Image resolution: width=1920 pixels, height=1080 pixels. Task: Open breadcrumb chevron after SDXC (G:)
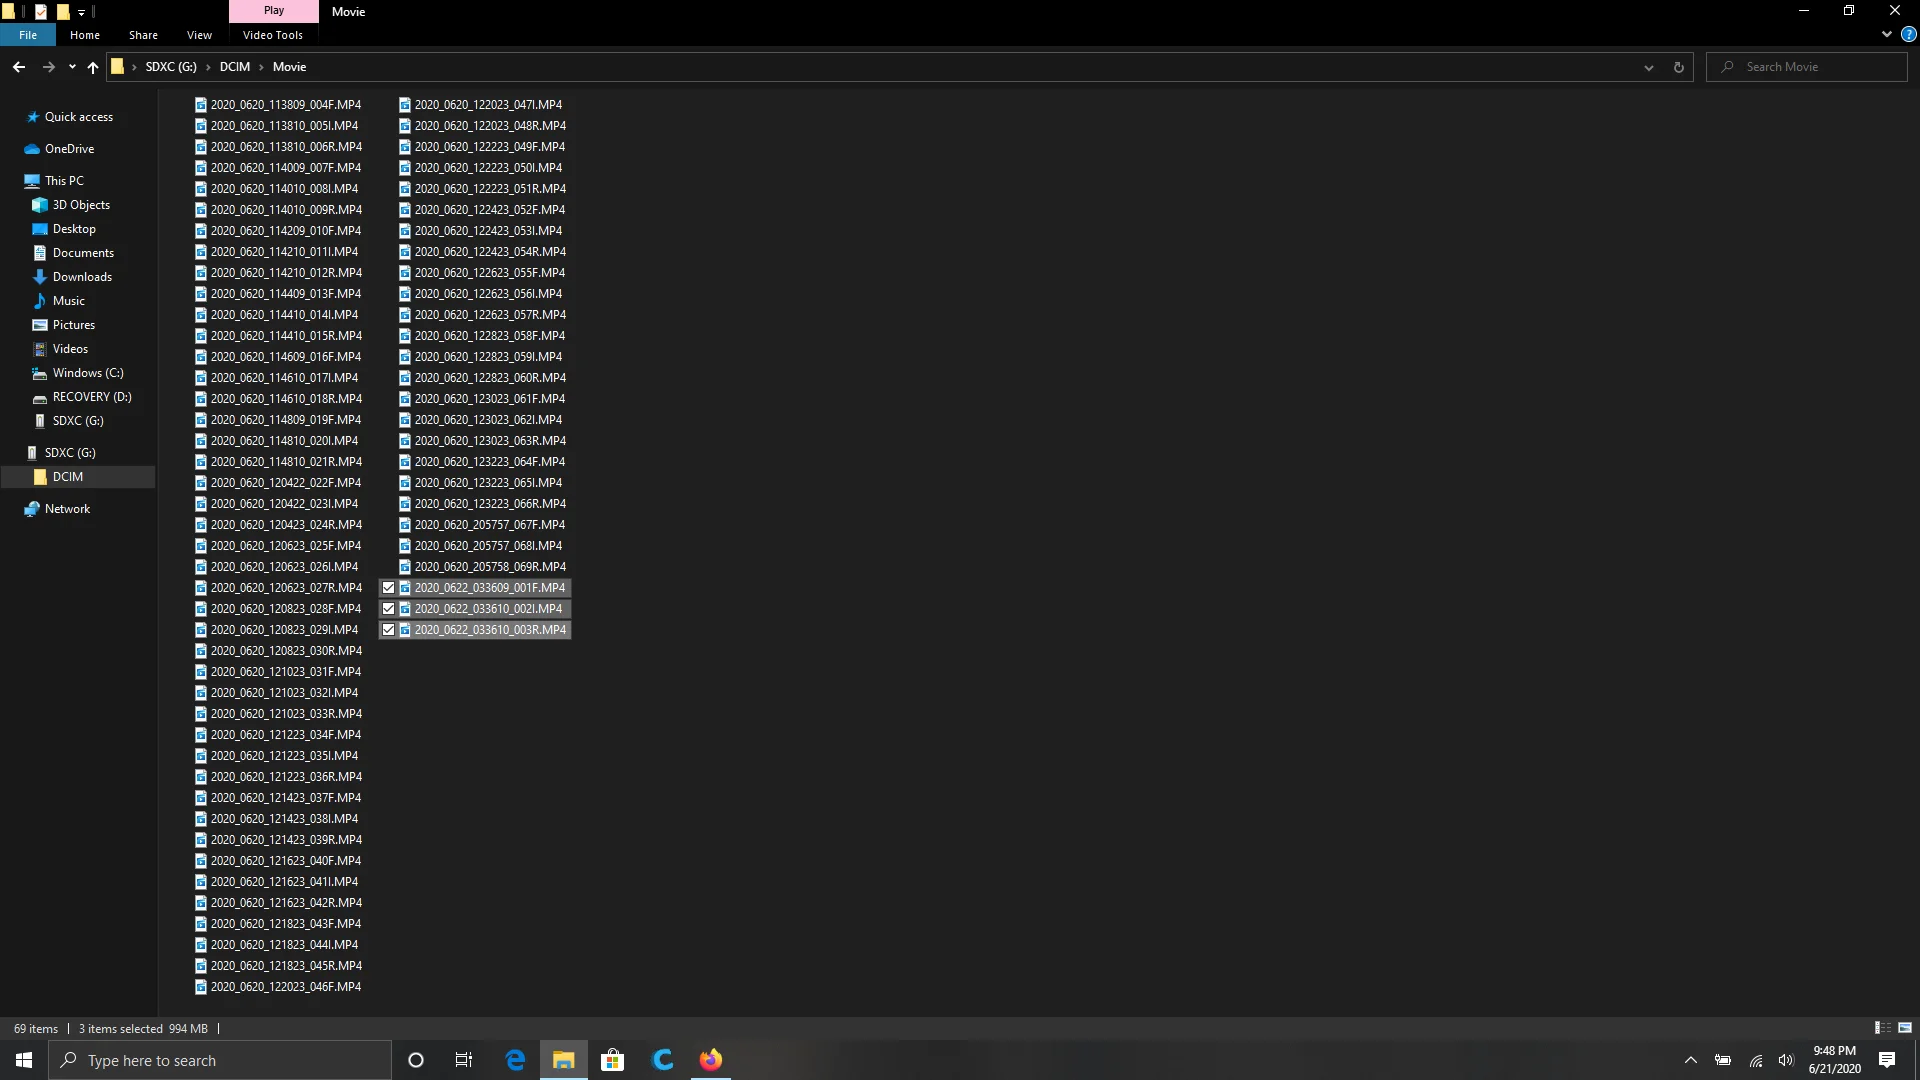208,67
